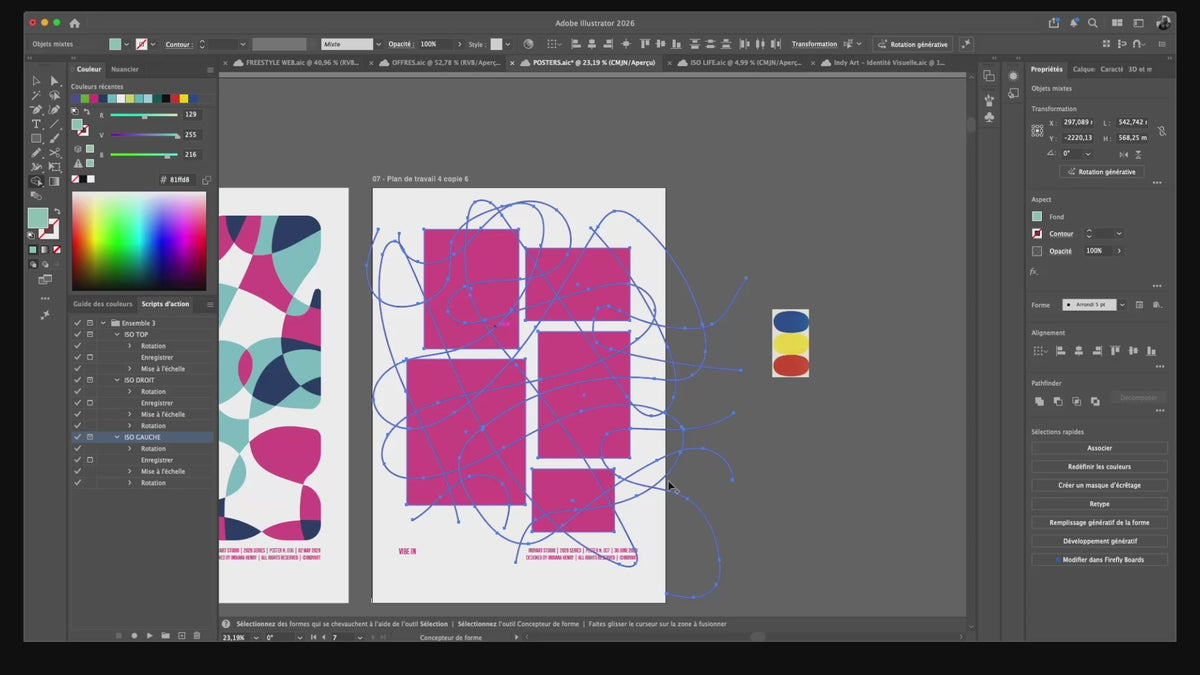Screen dimensions: 1200x675
Task: Expand Mise à l'échelle step under ISO TOP
Action: tap(130, 369)
